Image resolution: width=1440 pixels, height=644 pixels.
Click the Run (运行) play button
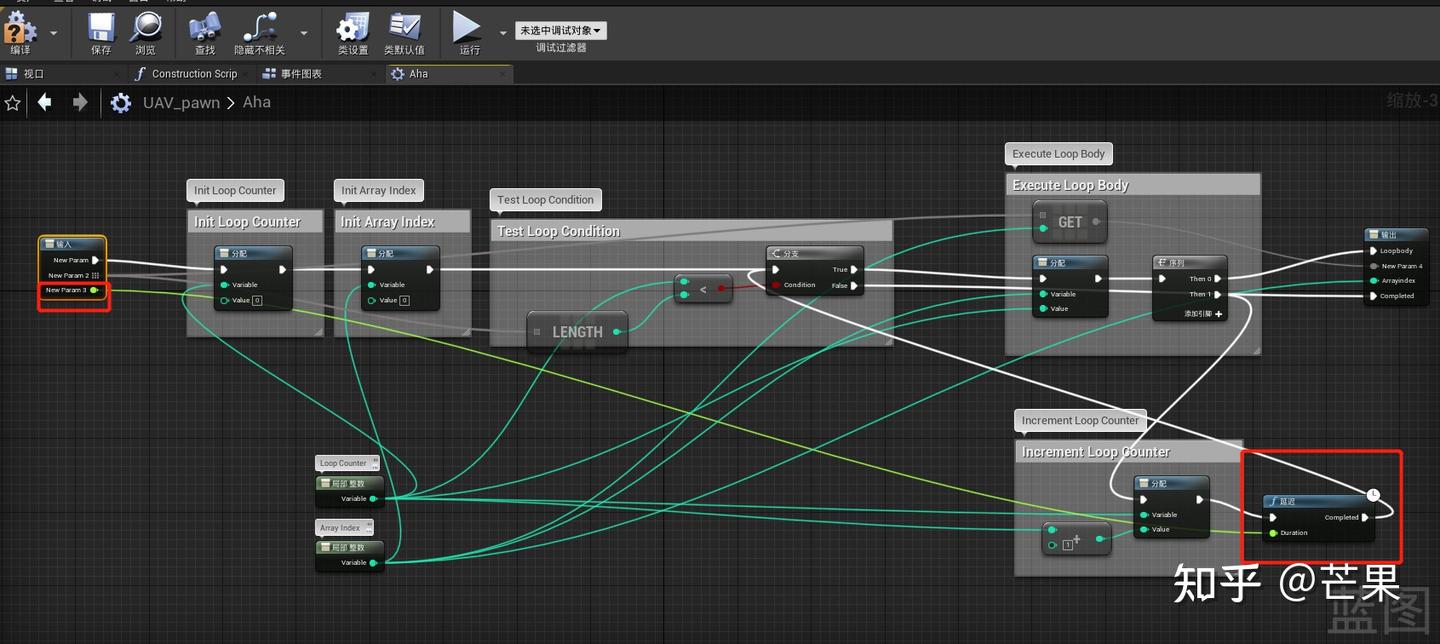467,29
